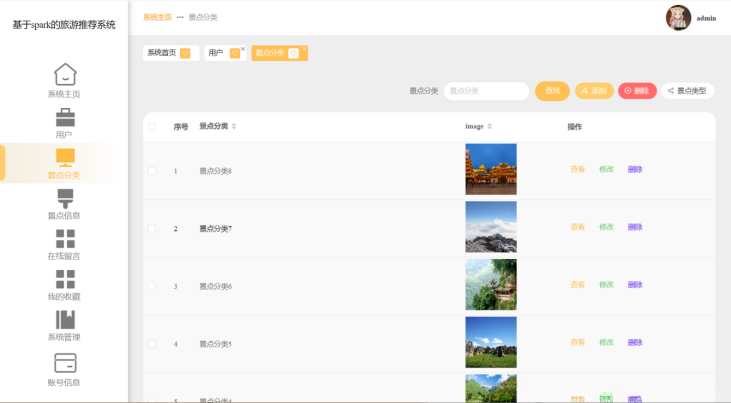The image size is (731, 403).
Task: Edit (修改) the 景点分类6 row
Action: pyautogui.click(x=606, y=285)
